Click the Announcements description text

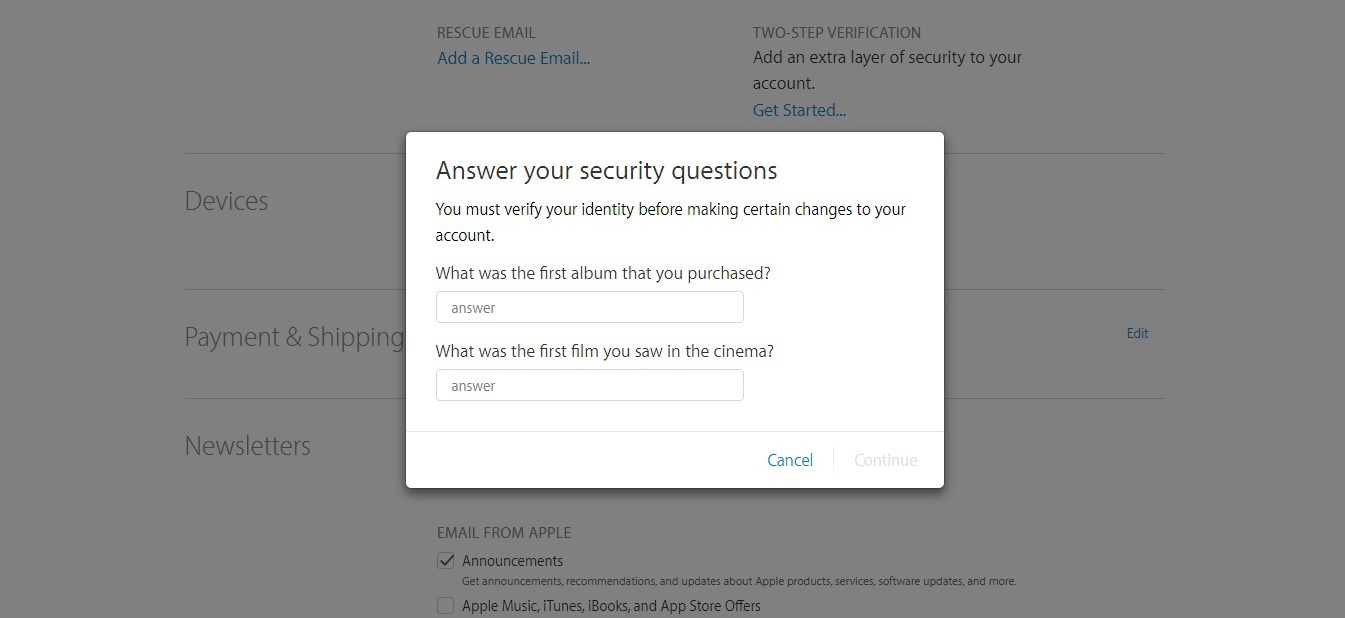coord(738,581)
